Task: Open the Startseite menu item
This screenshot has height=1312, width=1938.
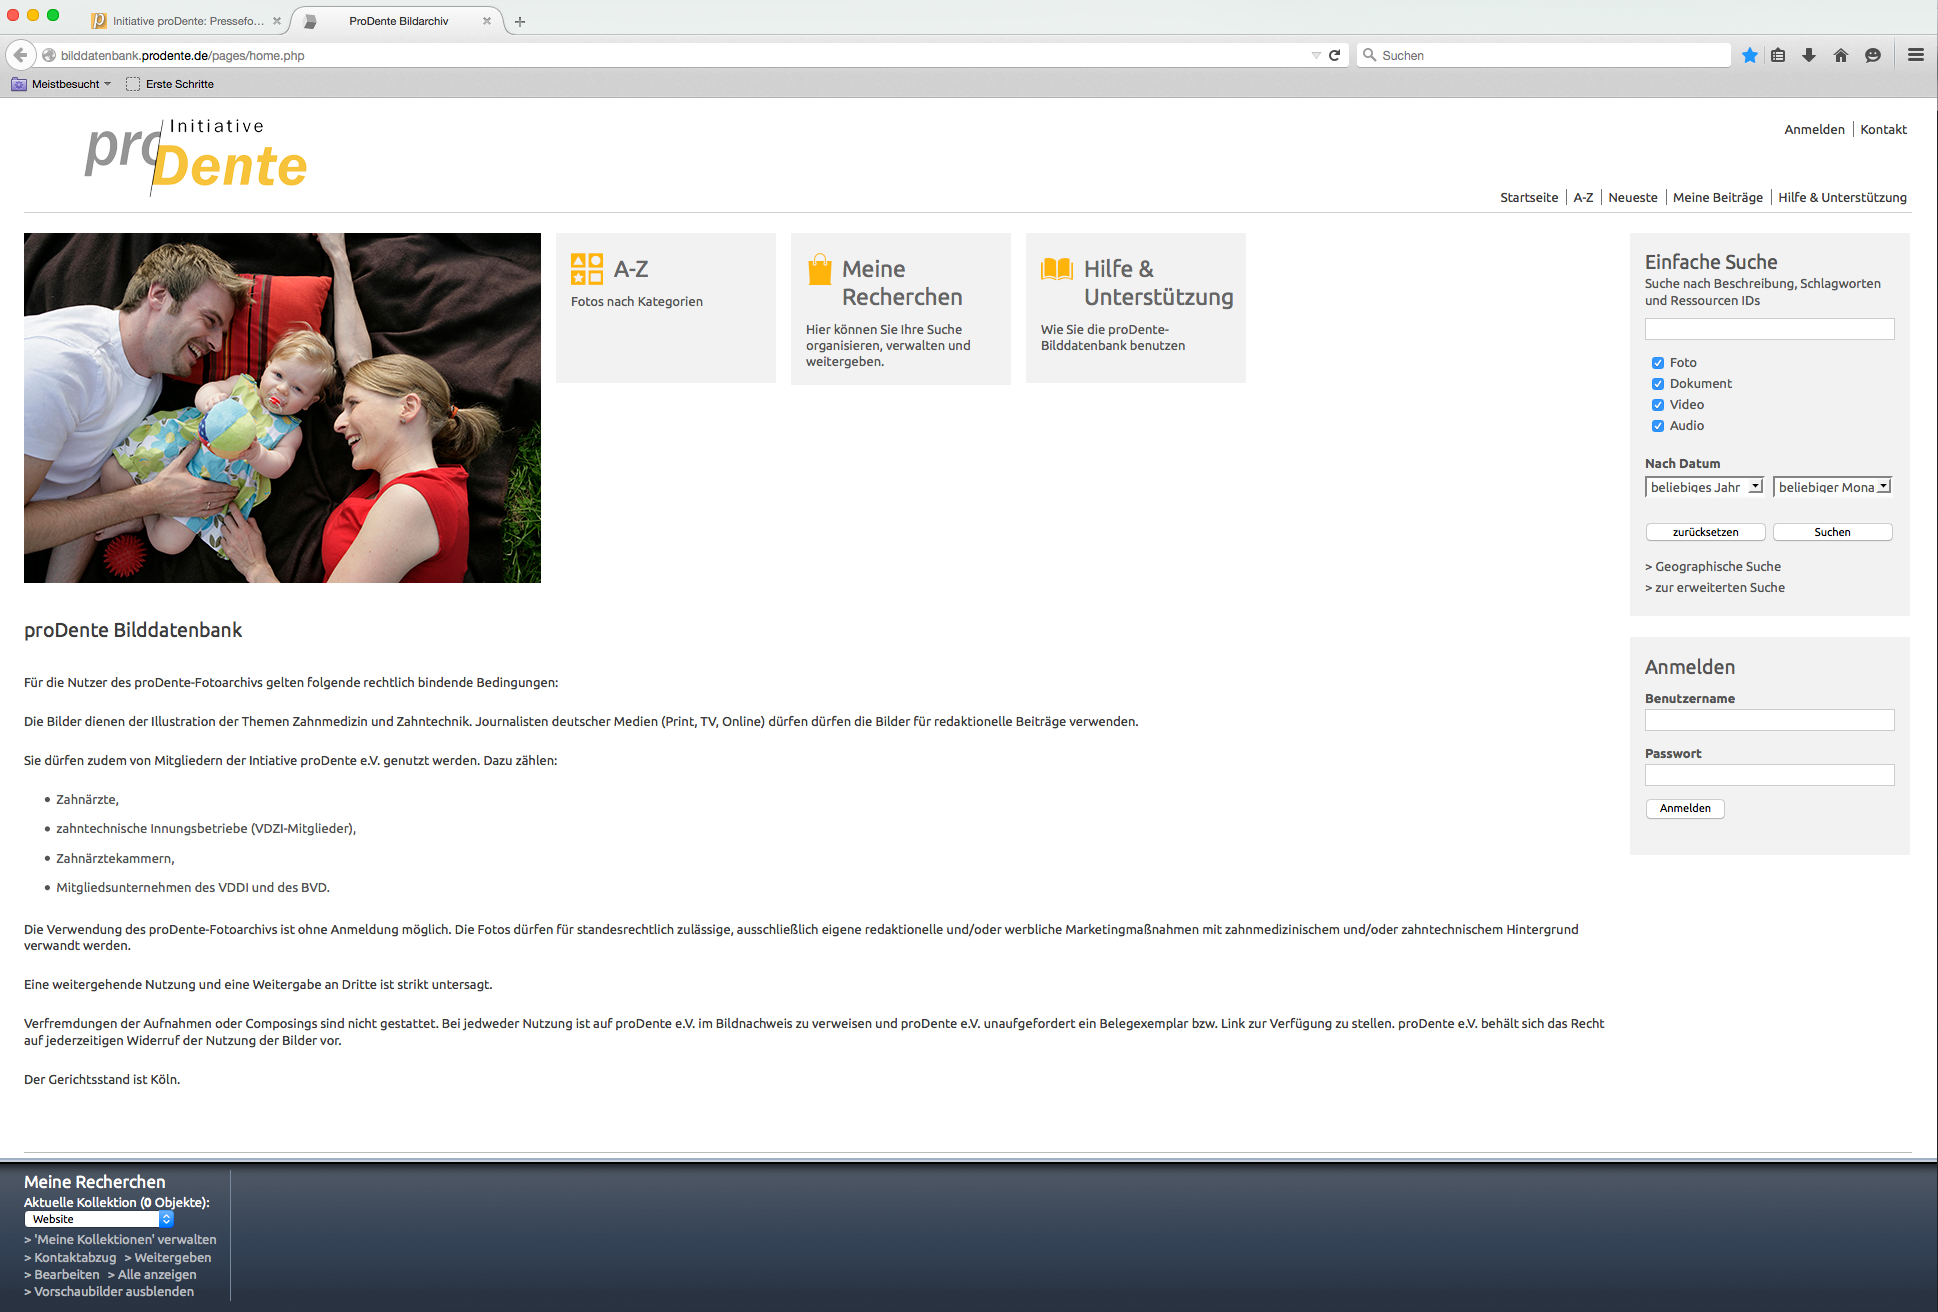Action: [1529, 198]
